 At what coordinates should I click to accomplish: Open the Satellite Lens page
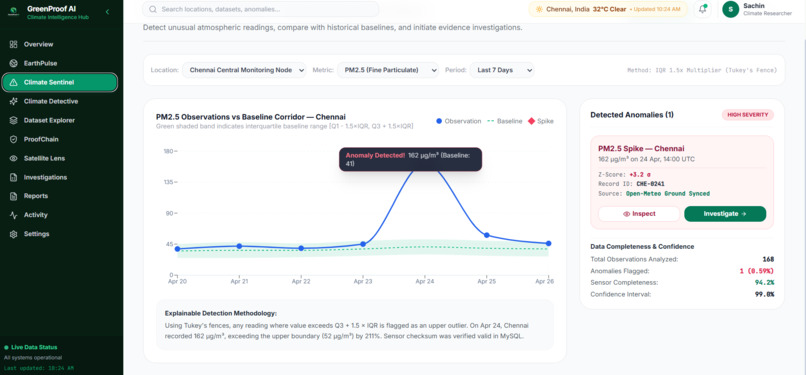(x=60, y=159)
